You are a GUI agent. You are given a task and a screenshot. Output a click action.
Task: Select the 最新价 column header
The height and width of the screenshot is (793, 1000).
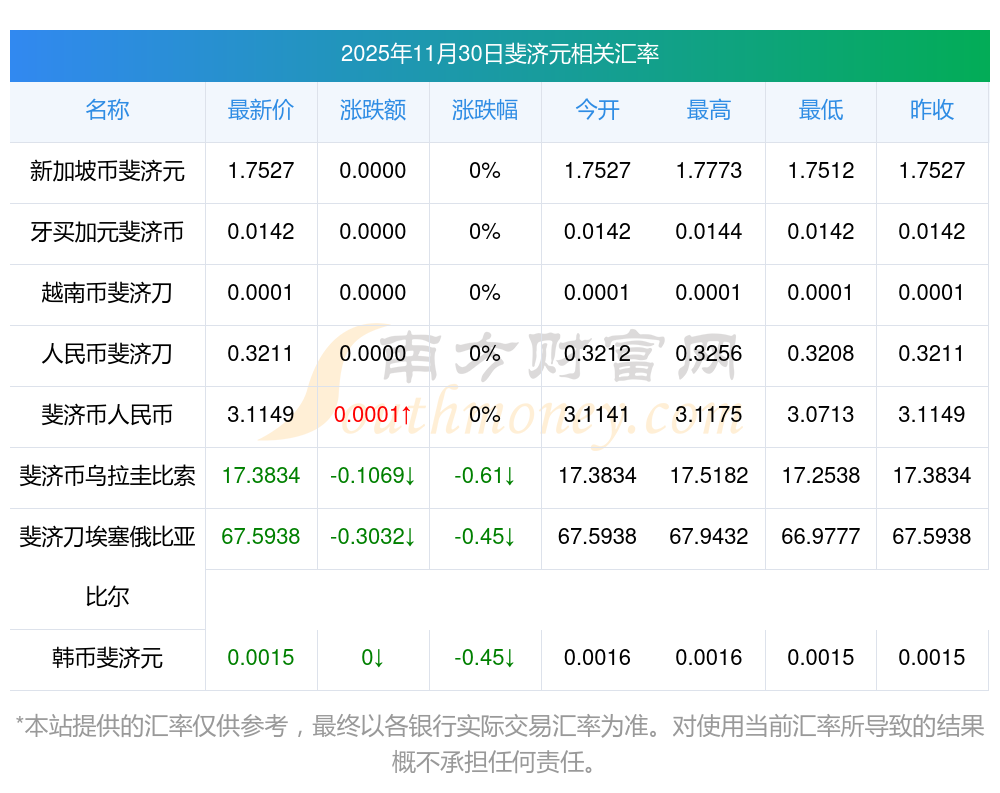pos(261,110)
